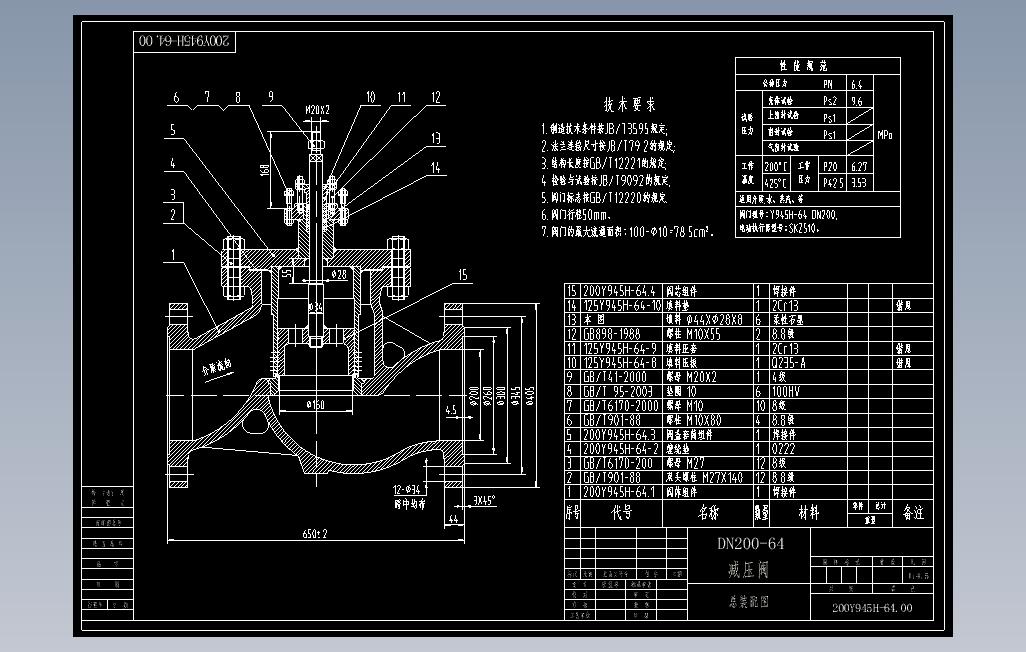
Task: Click the 'MPa' unit cell
Action: pos(885,135)
